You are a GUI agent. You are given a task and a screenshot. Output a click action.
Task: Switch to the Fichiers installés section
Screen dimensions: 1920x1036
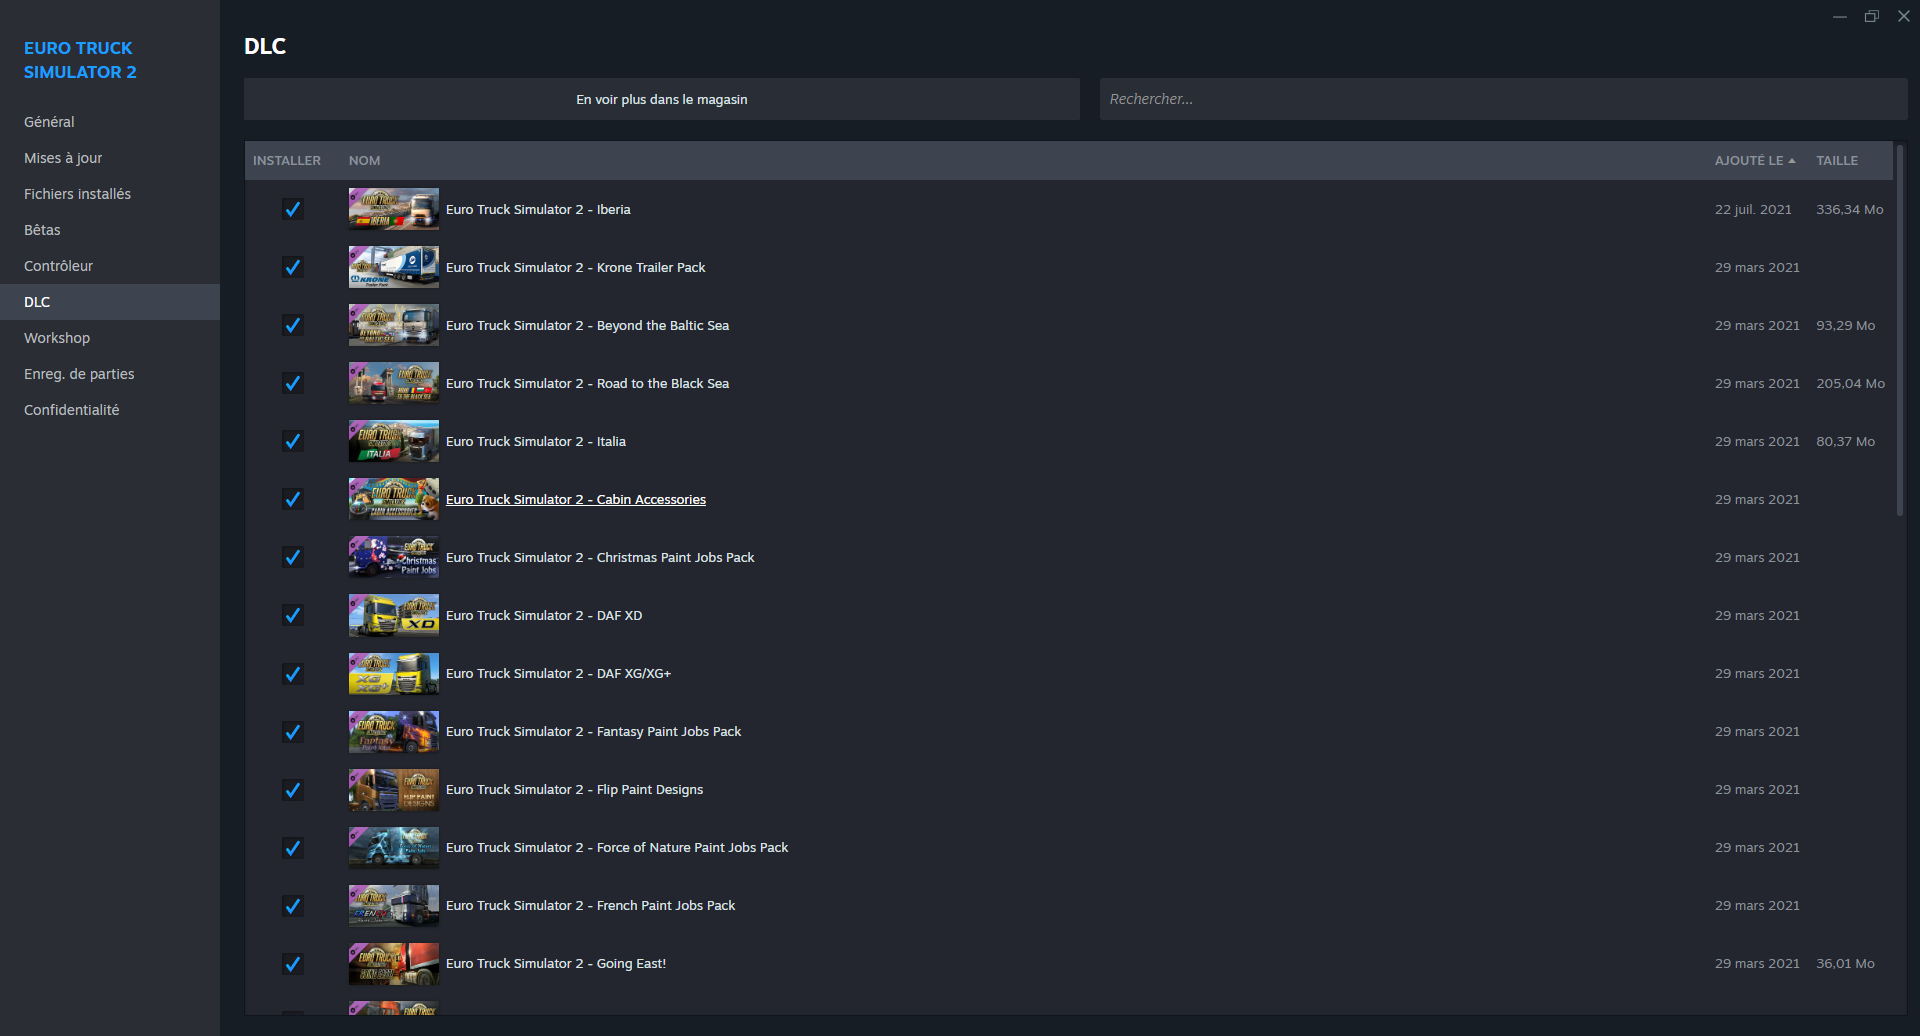point(77,194)
